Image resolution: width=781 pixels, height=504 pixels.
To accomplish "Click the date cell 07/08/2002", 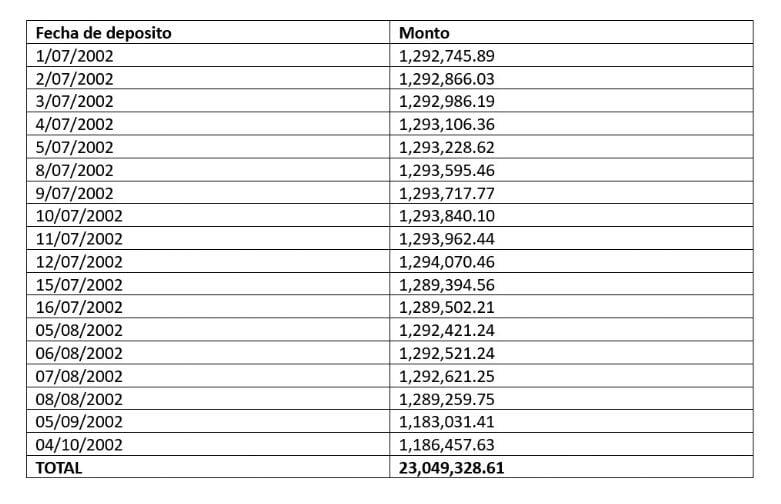I will [x=79, y=375].
